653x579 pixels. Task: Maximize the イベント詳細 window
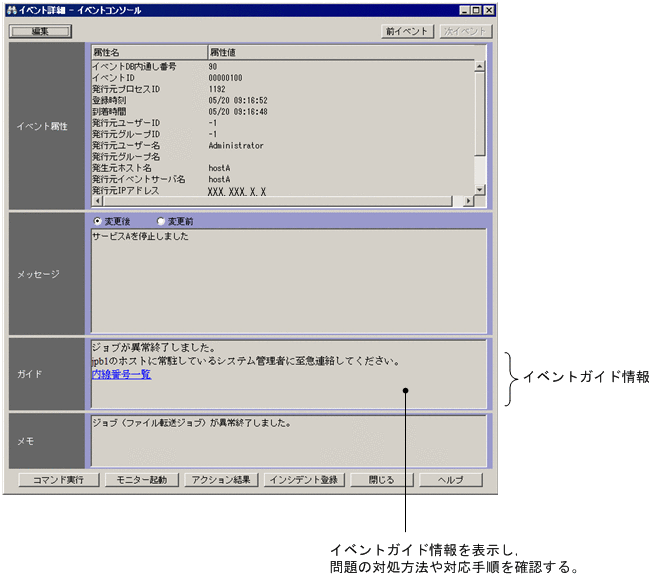[476, 10]
